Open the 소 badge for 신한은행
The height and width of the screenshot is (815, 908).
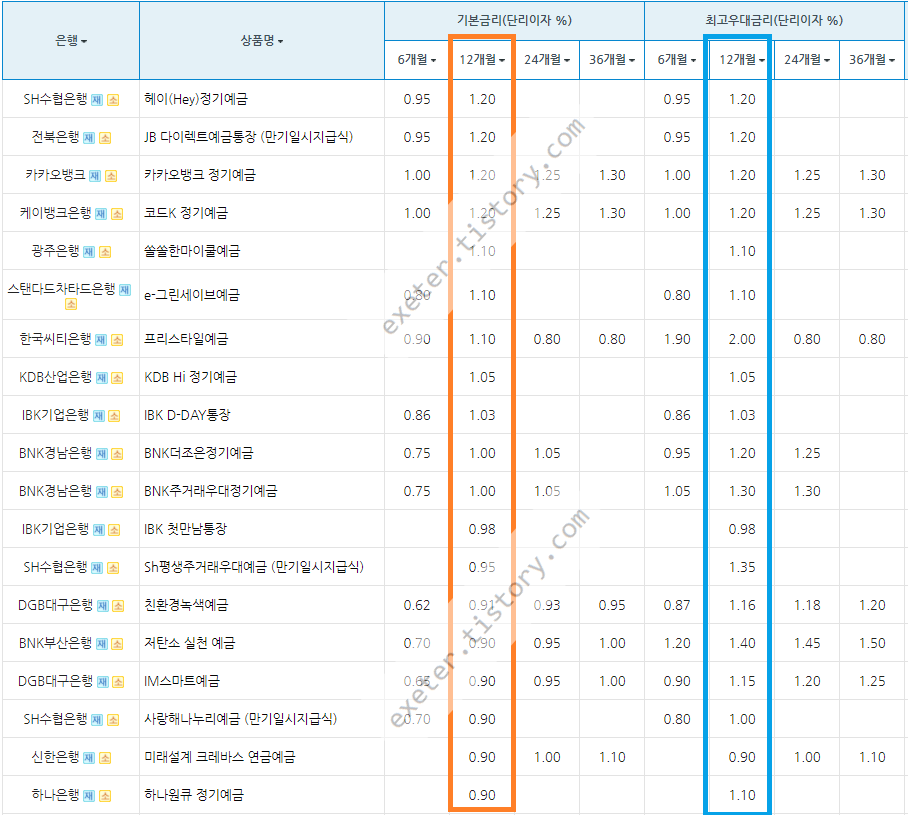[105, 758]
